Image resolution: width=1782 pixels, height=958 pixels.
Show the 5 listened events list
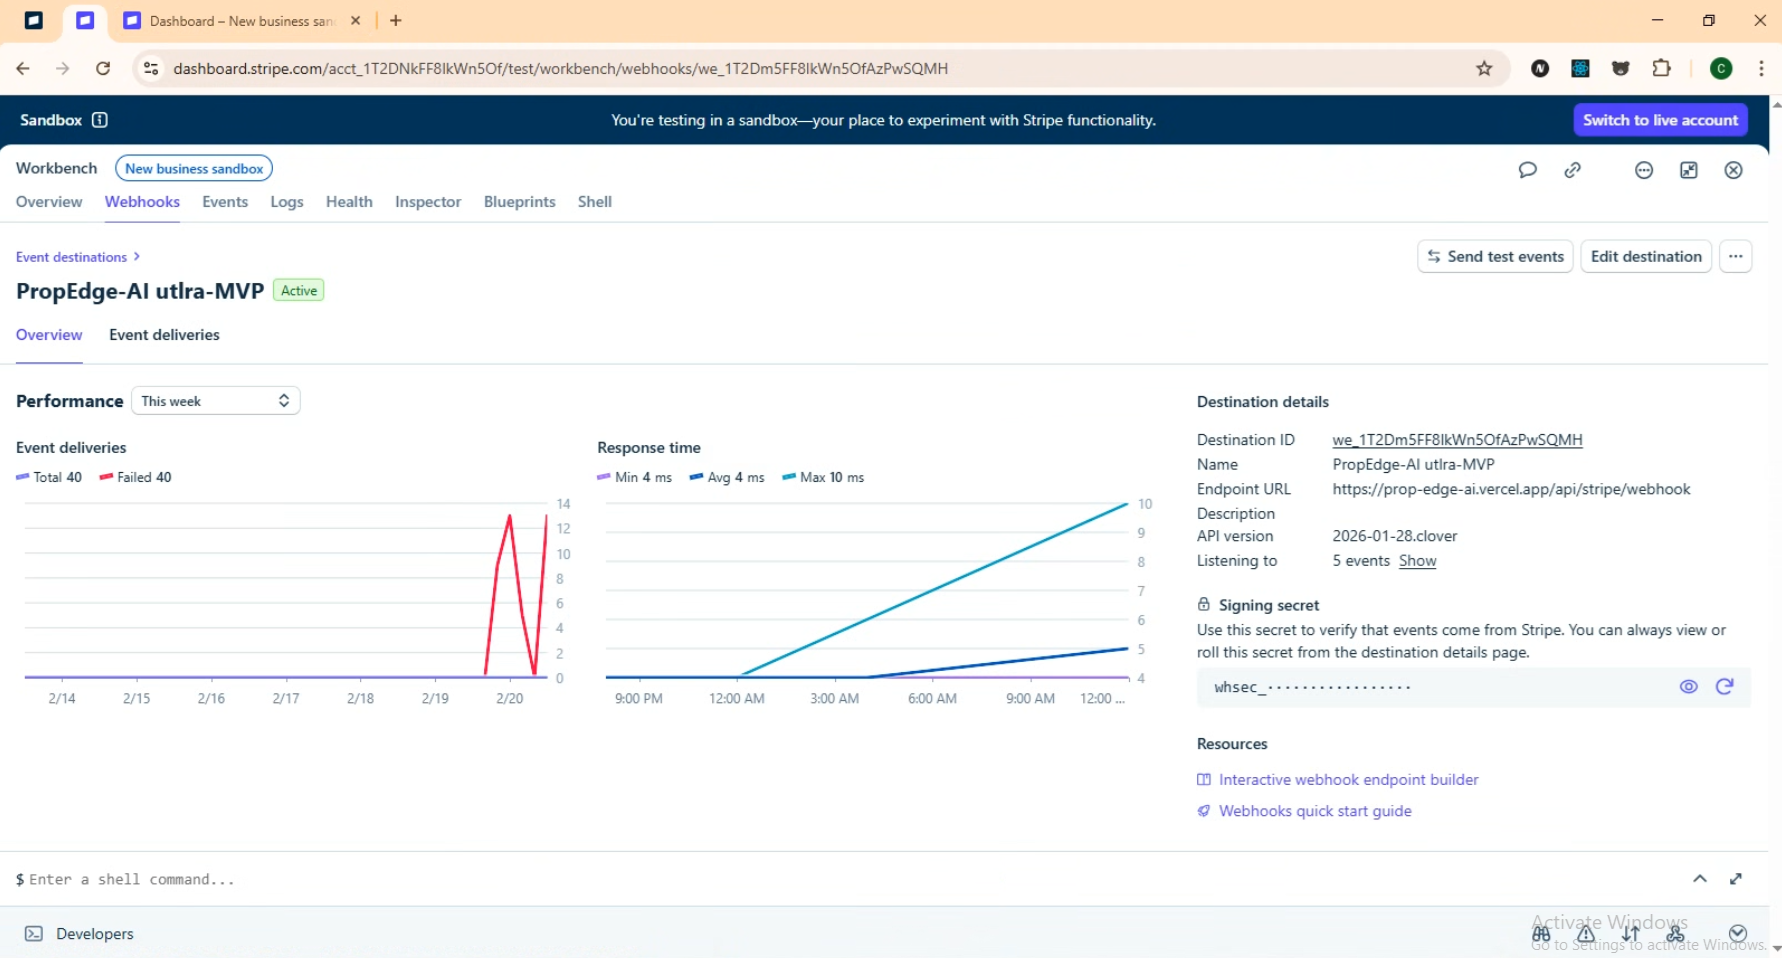[x=1417, y=561]
